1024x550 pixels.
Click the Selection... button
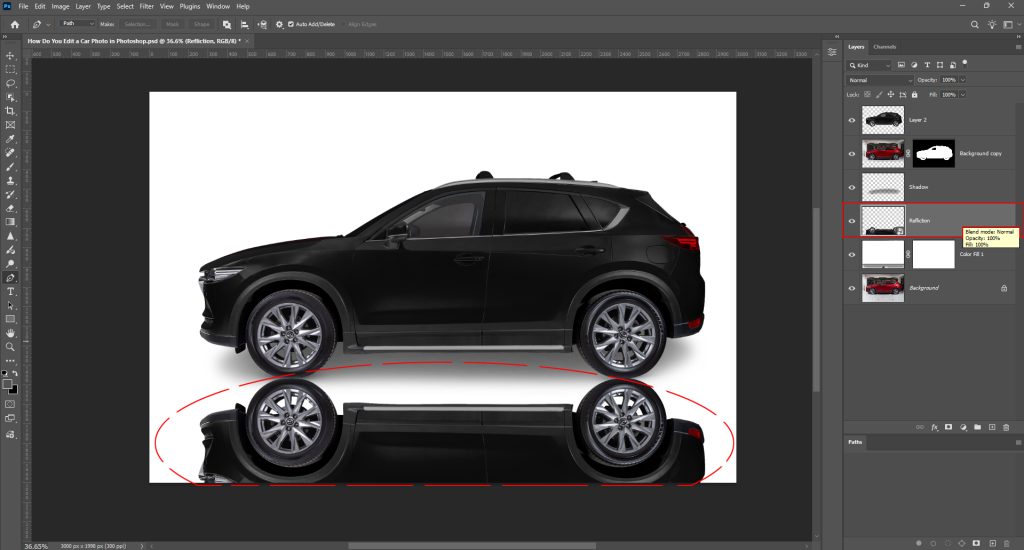[x=136, y=24]
